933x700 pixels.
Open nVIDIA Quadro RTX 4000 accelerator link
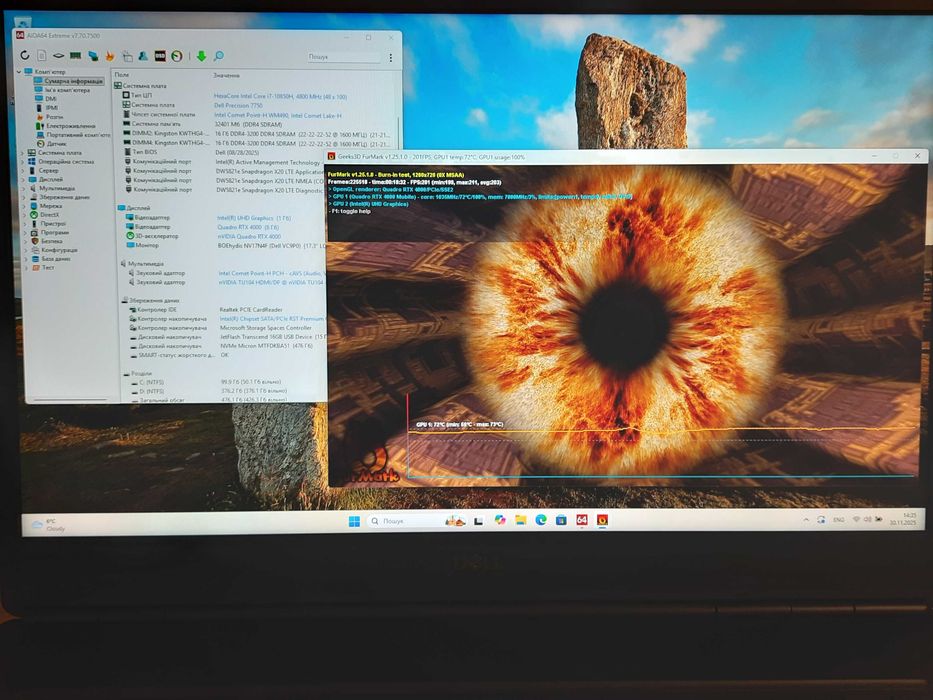coord(249,236)
